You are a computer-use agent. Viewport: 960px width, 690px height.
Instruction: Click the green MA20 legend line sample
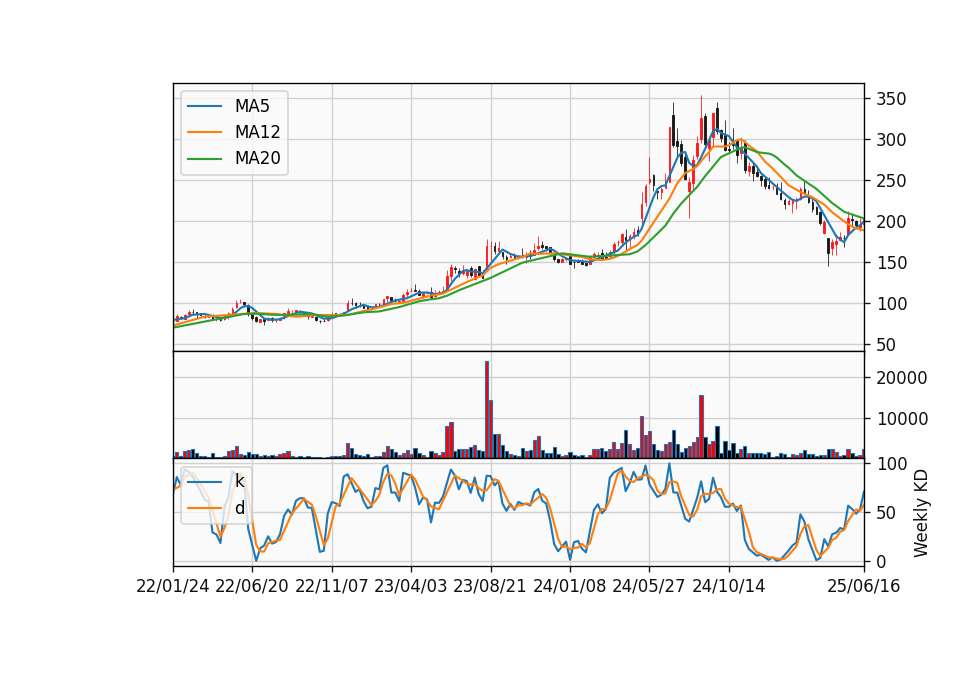coord(204,159)
